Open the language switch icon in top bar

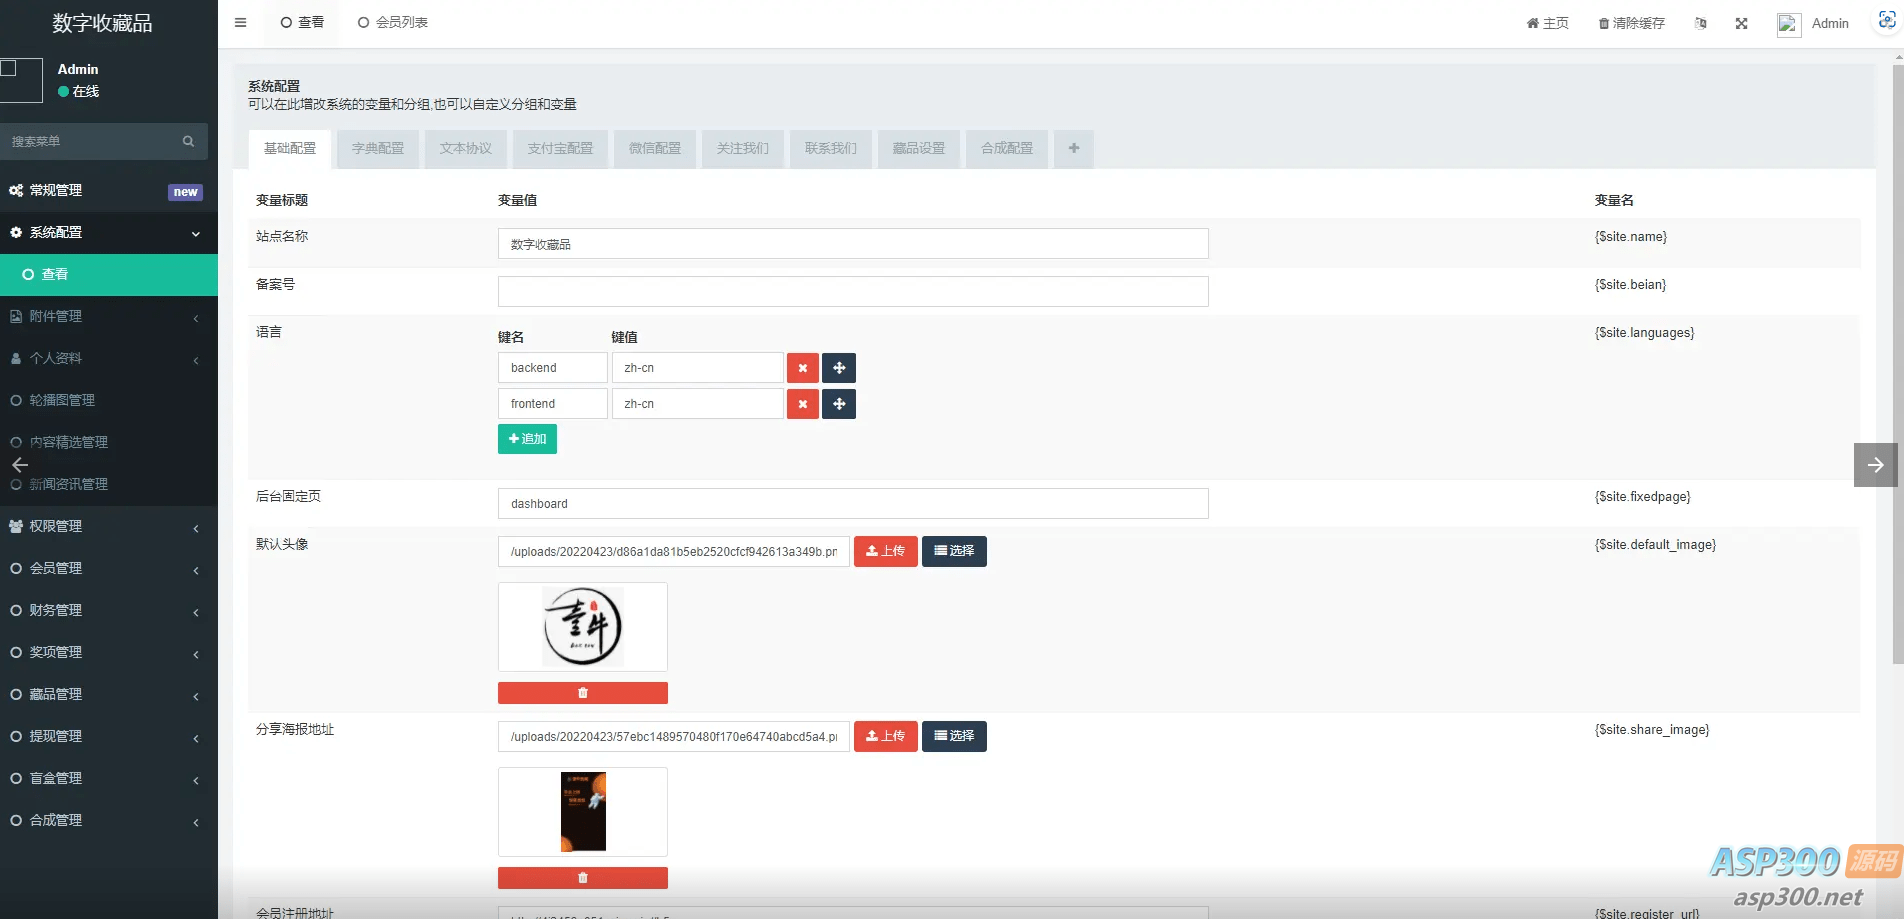pyautogui.click(x=1700, y=23)
